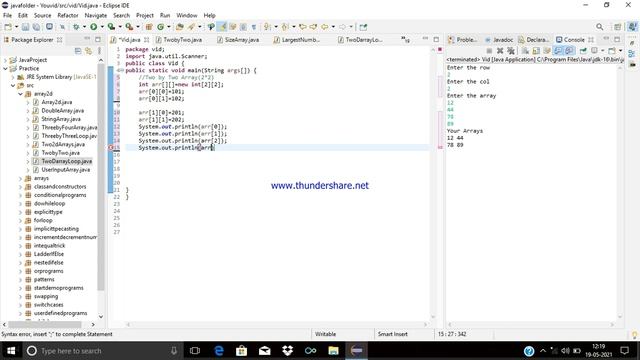Screen dimensions: 640x360
Task: Click the Back navigation arrow
Action: [324, 27]
